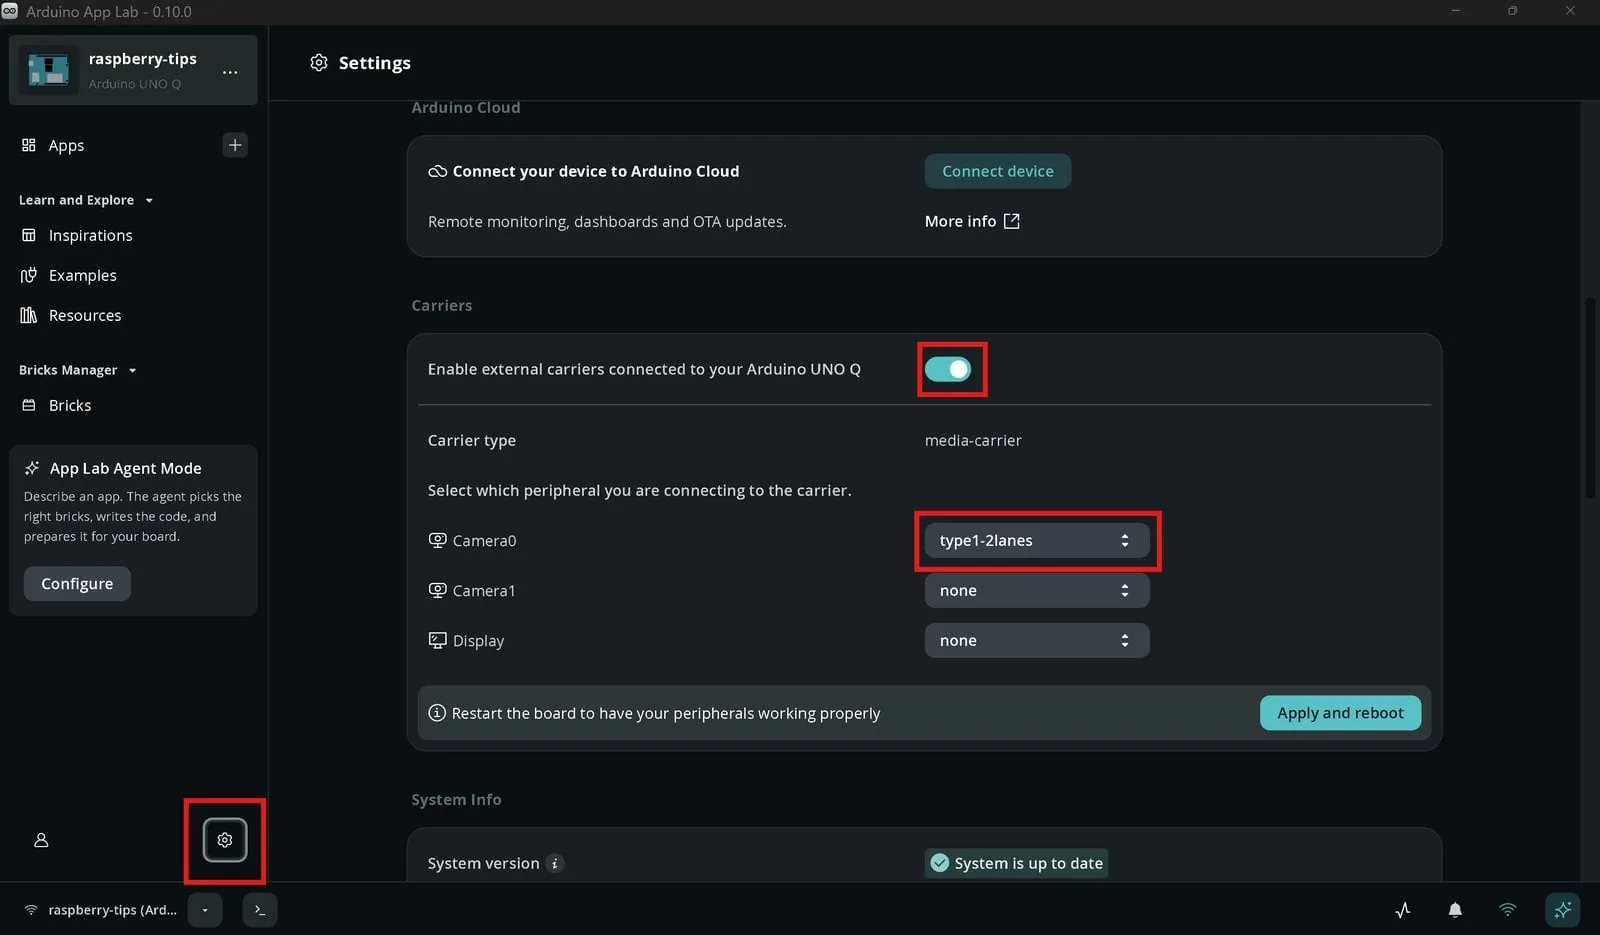Click the System version info icon
The height and width of the screenshot is (935, 1600).
click(x=555, y=863)
